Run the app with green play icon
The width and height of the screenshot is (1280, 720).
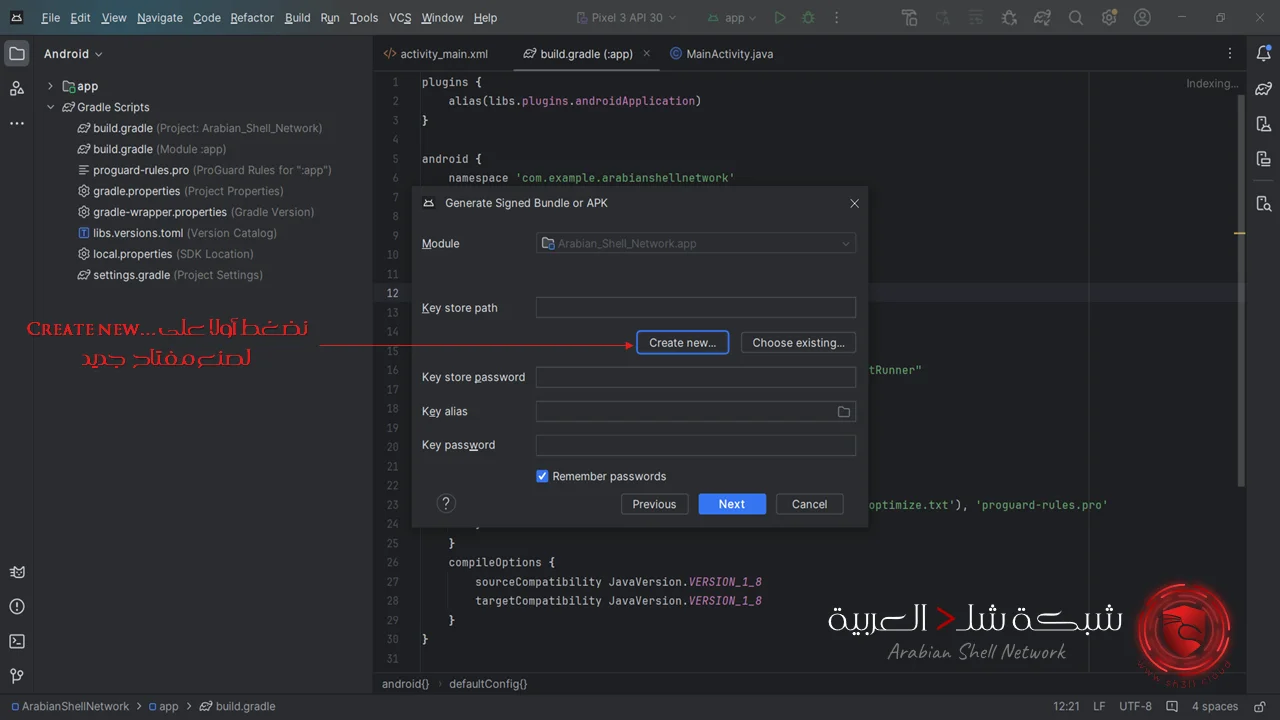[x=780, y=18]
